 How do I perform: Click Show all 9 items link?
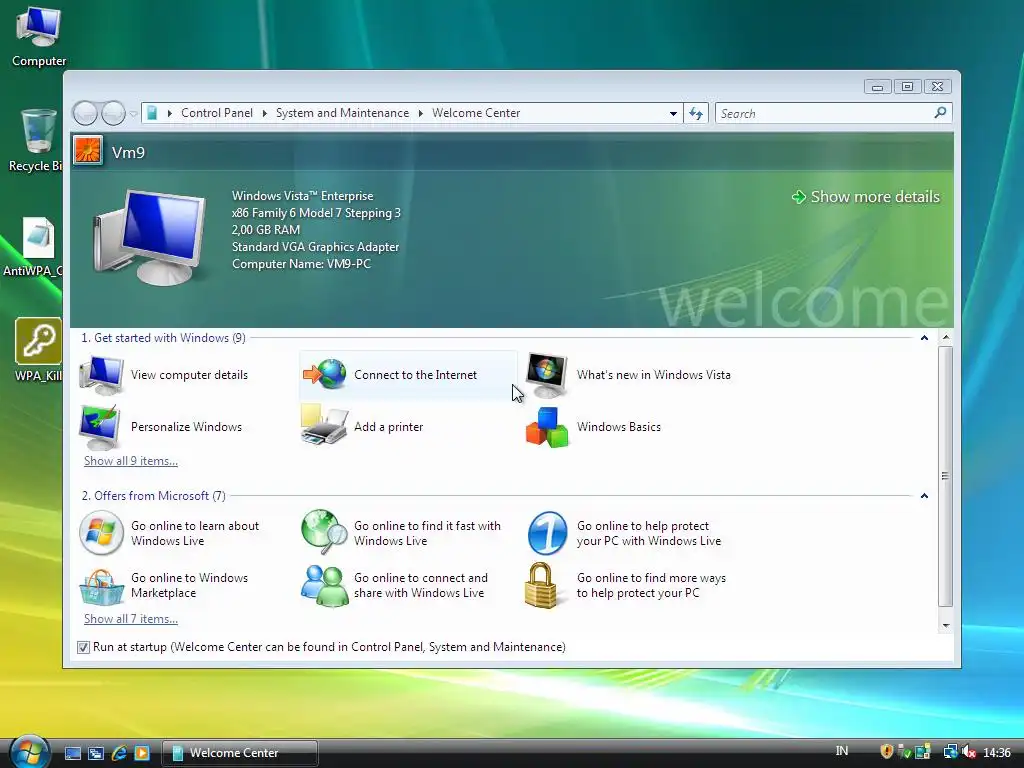(x=131, y=460)
